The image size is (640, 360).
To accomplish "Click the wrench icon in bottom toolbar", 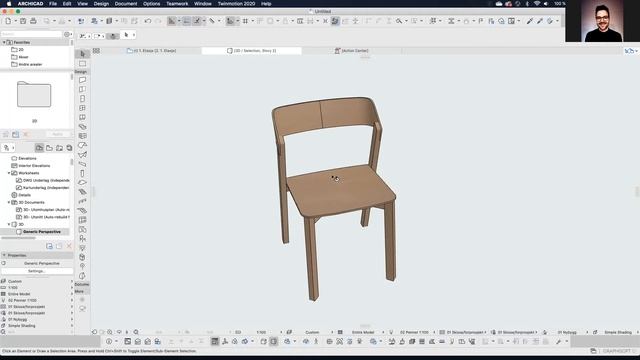I will (x=558, y=341).
